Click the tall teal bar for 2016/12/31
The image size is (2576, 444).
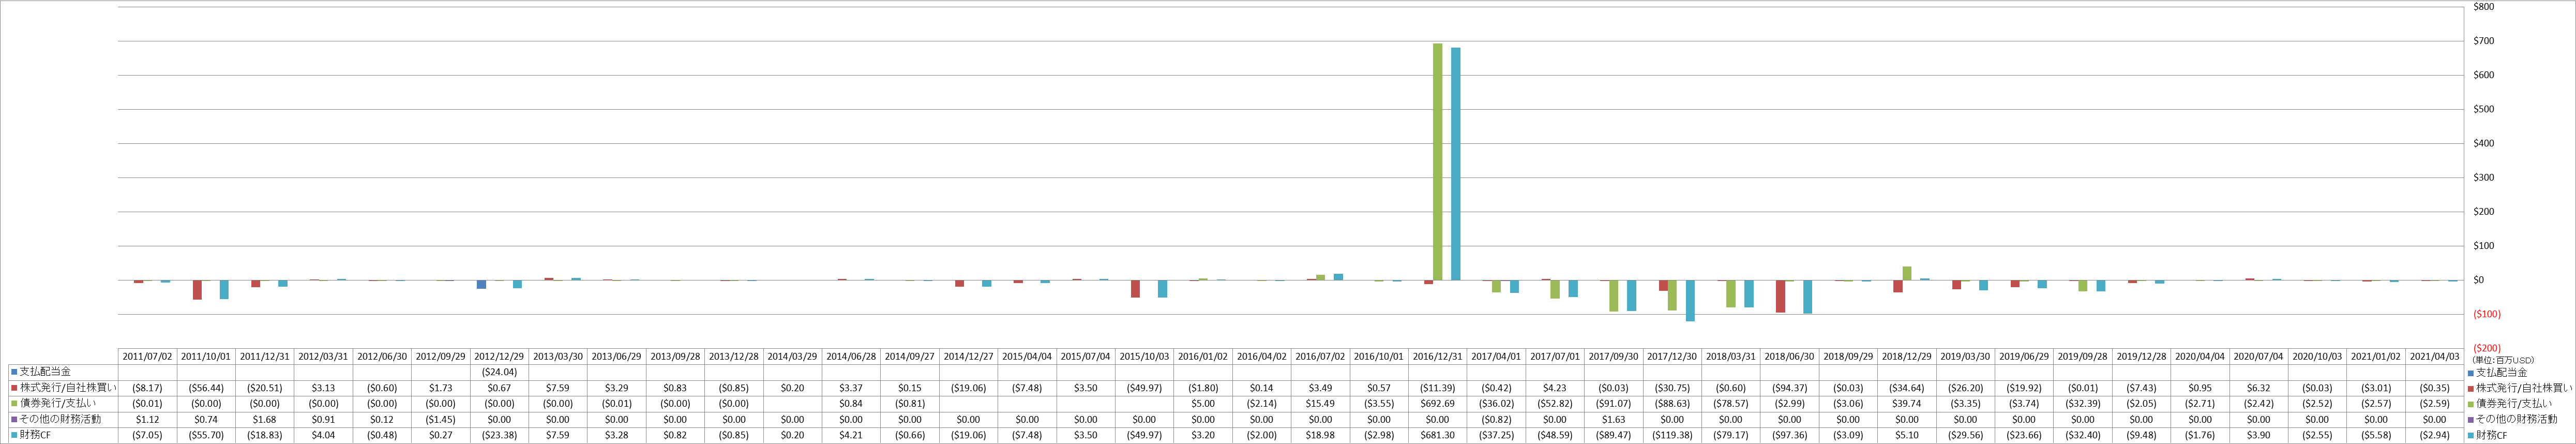click(1455, 164)
